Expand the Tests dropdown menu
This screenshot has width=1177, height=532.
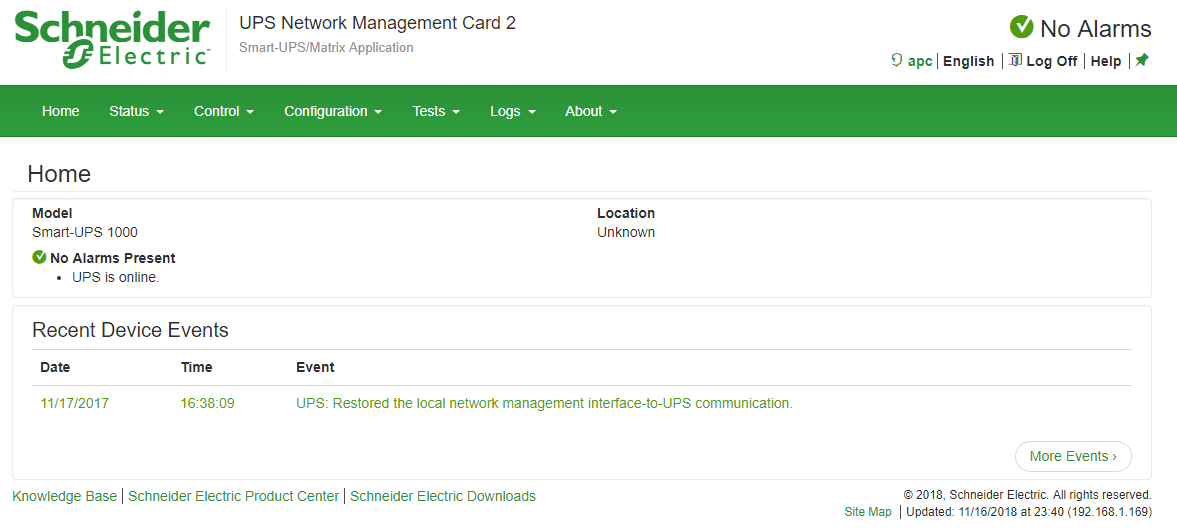tap(436, 111)
